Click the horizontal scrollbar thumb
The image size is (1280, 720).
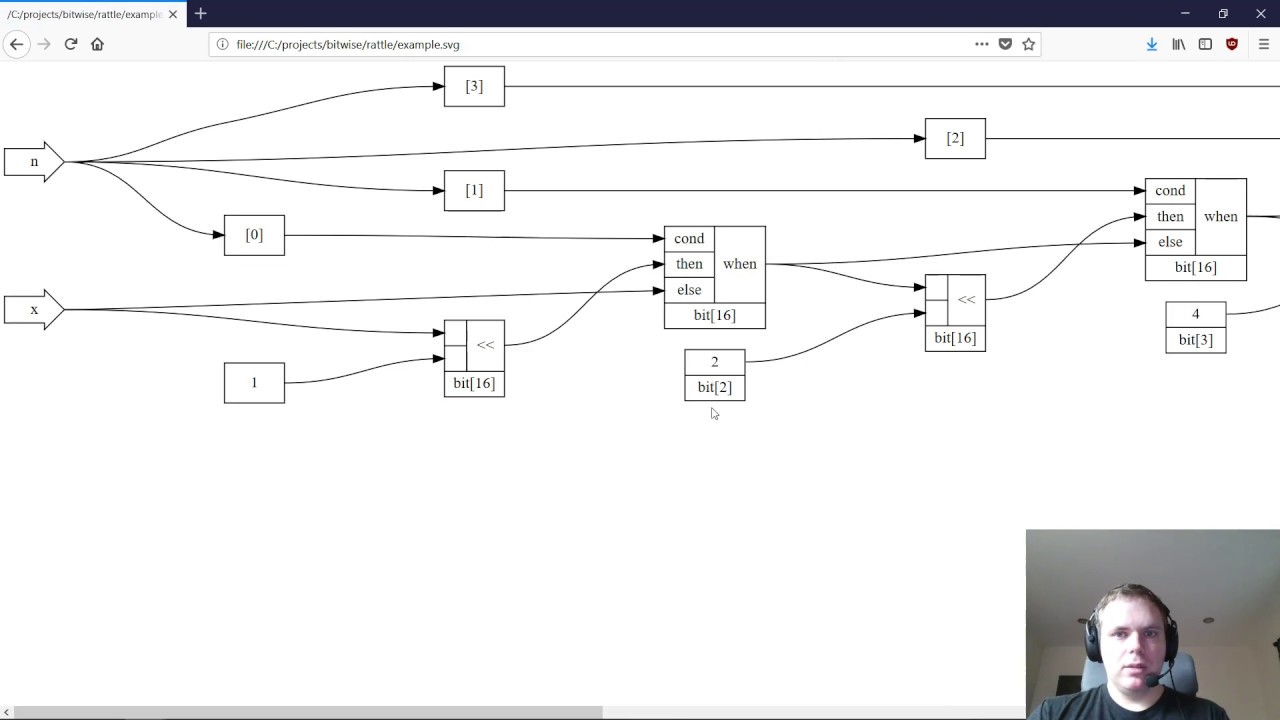pos(308,712)
